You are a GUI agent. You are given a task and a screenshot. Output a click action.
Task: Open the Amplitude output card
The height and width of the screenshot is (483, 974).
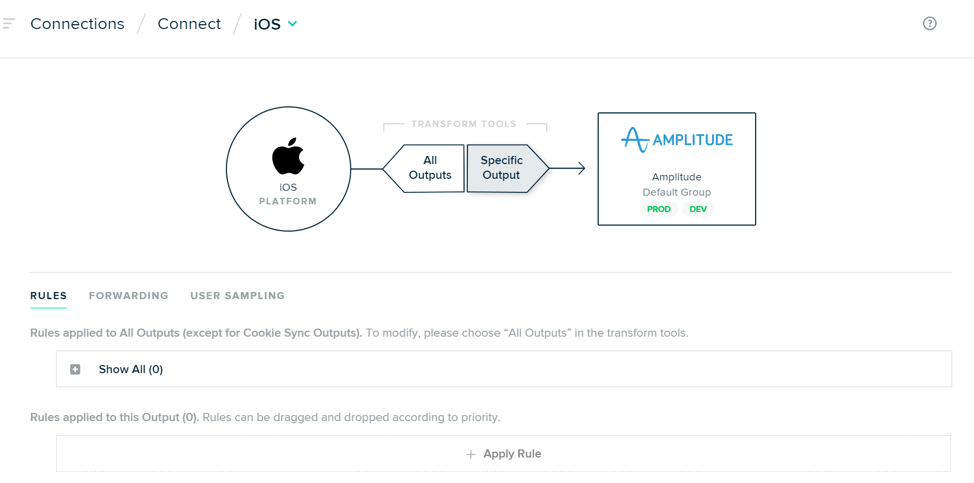pos(676,169)
